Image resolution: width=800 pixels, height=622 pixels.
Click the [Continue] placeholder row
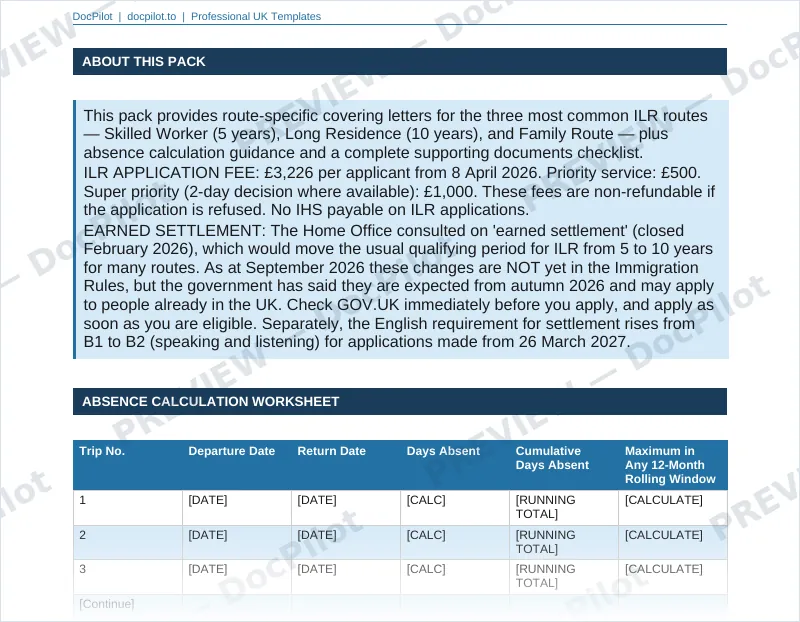(401, 604)
